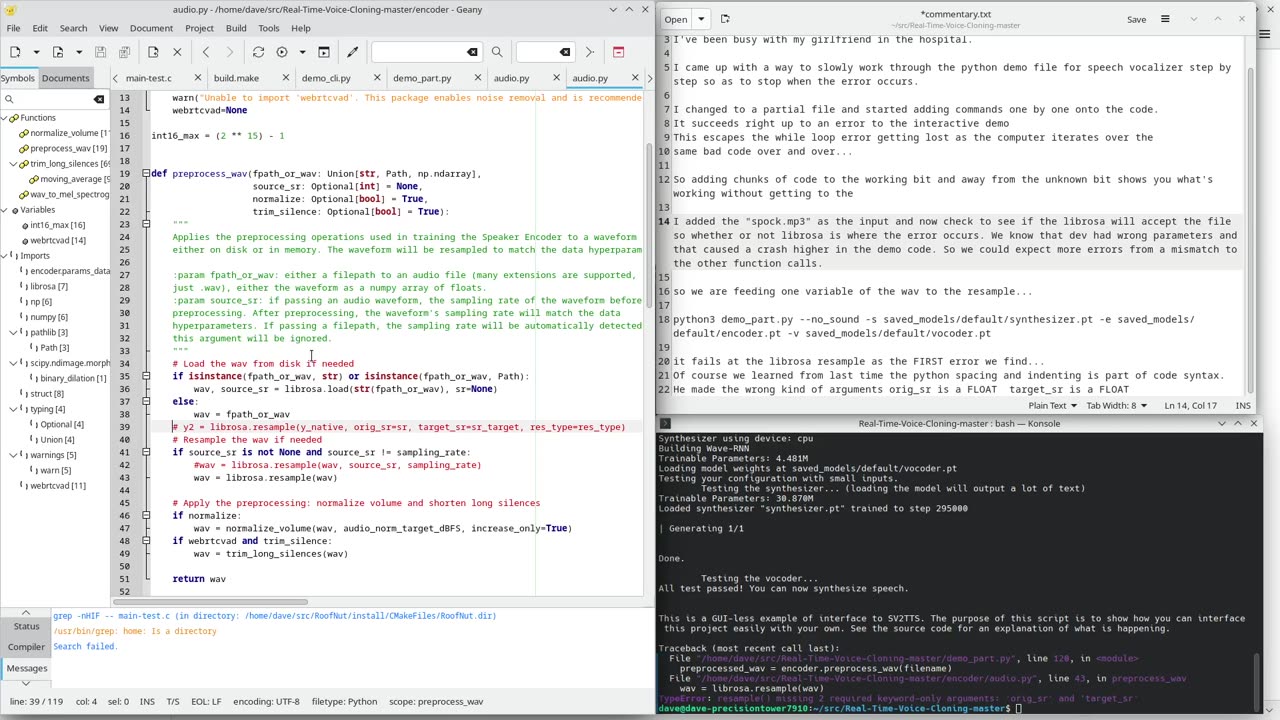The width and height of the screenshot is (1280, 720).
Task: Open the Search menu in Geany
Action: [x=73, y=28]
